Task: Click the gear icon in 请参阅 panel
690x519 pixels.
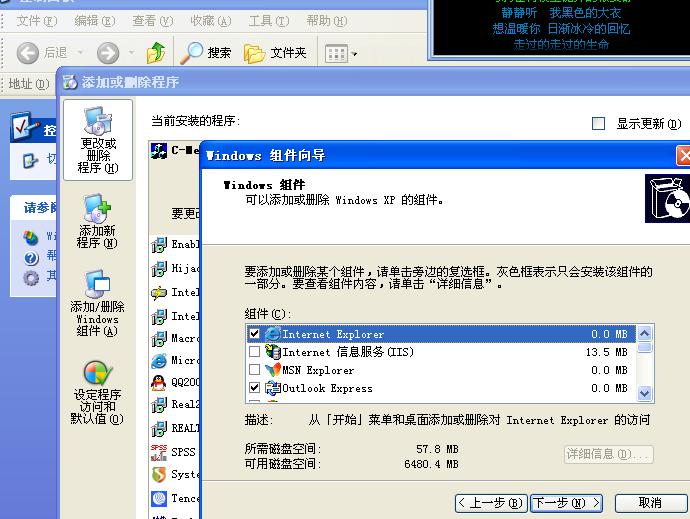Action: 31,278
